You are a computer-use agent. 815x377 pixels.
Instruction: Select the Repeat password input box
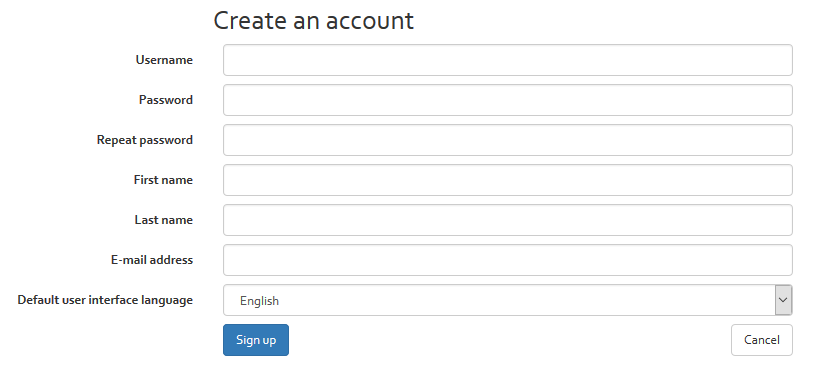click(x=508, y=140)
